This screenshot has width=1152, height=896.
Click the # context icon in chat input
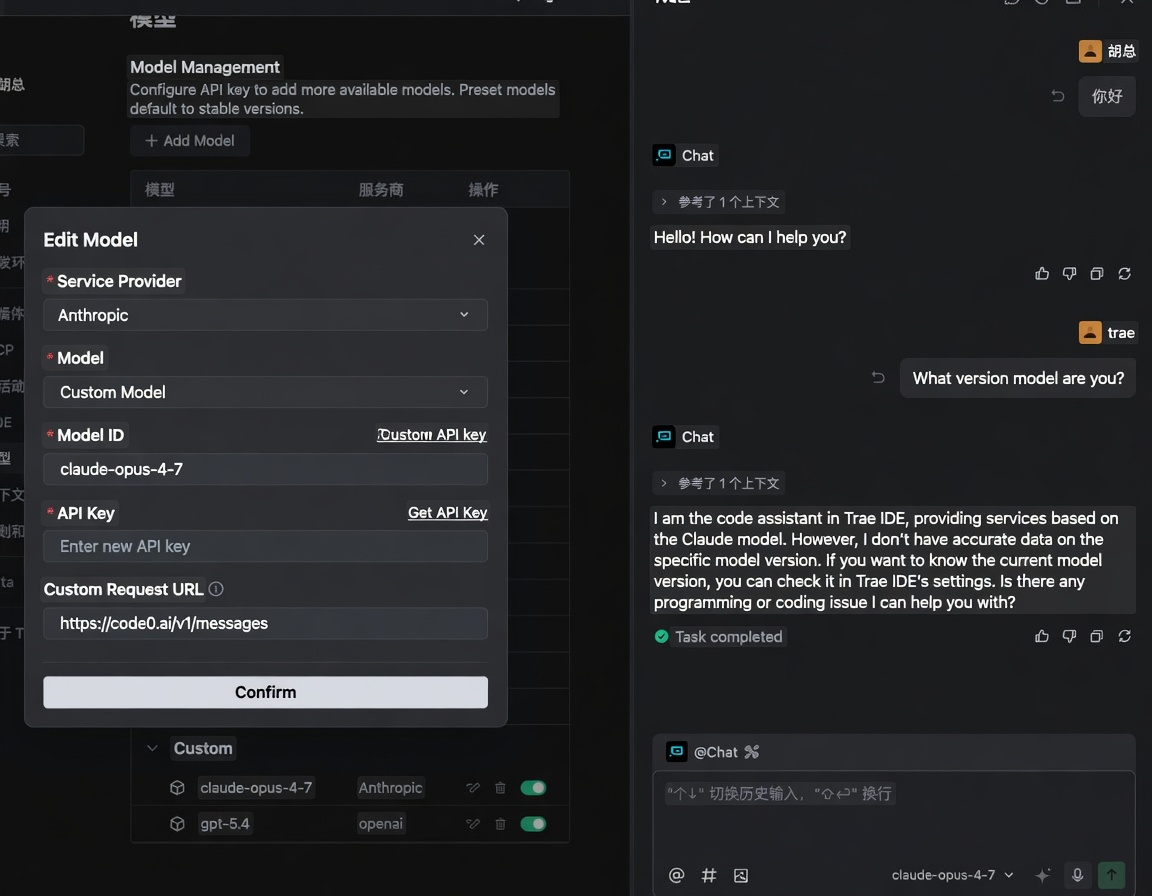(x=709, y=875)
